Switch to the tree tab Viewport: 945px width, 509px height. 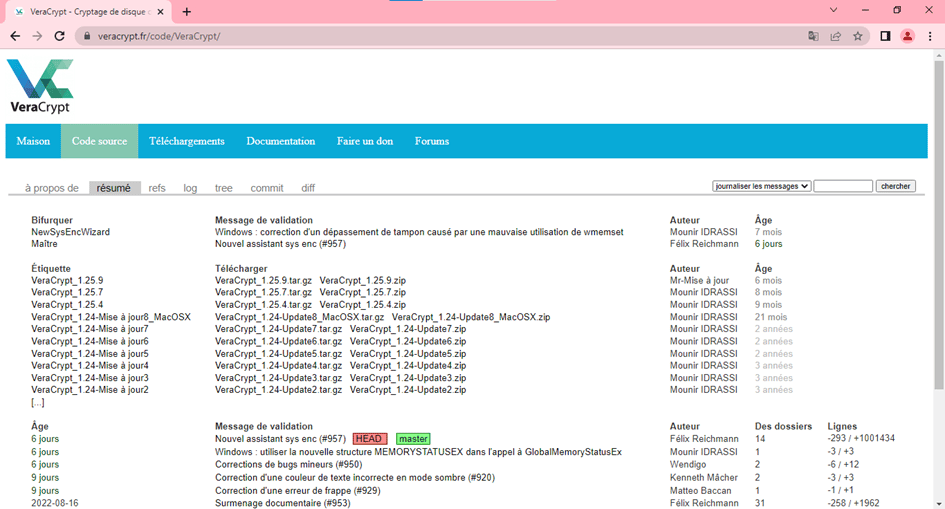(224, 188)
